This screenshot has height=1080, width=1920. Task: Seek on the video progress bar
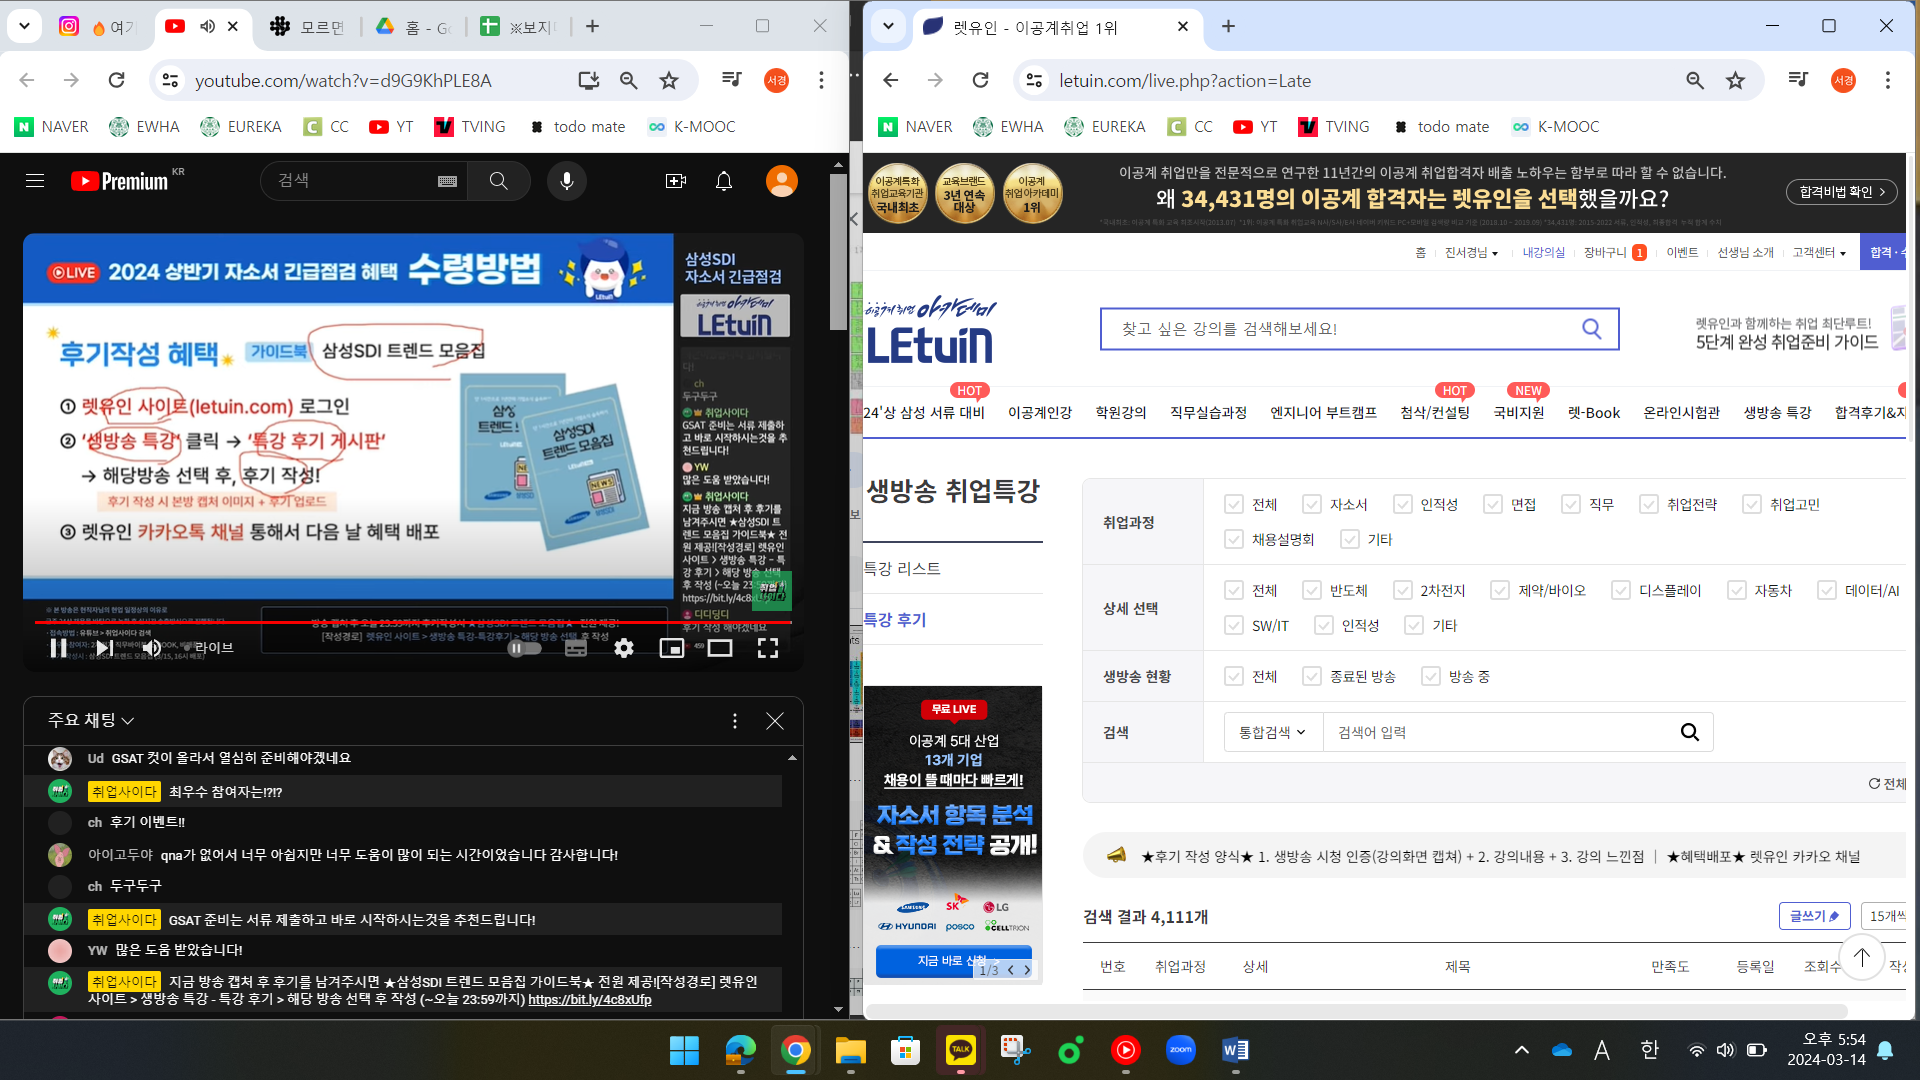(x=400, y=622)
